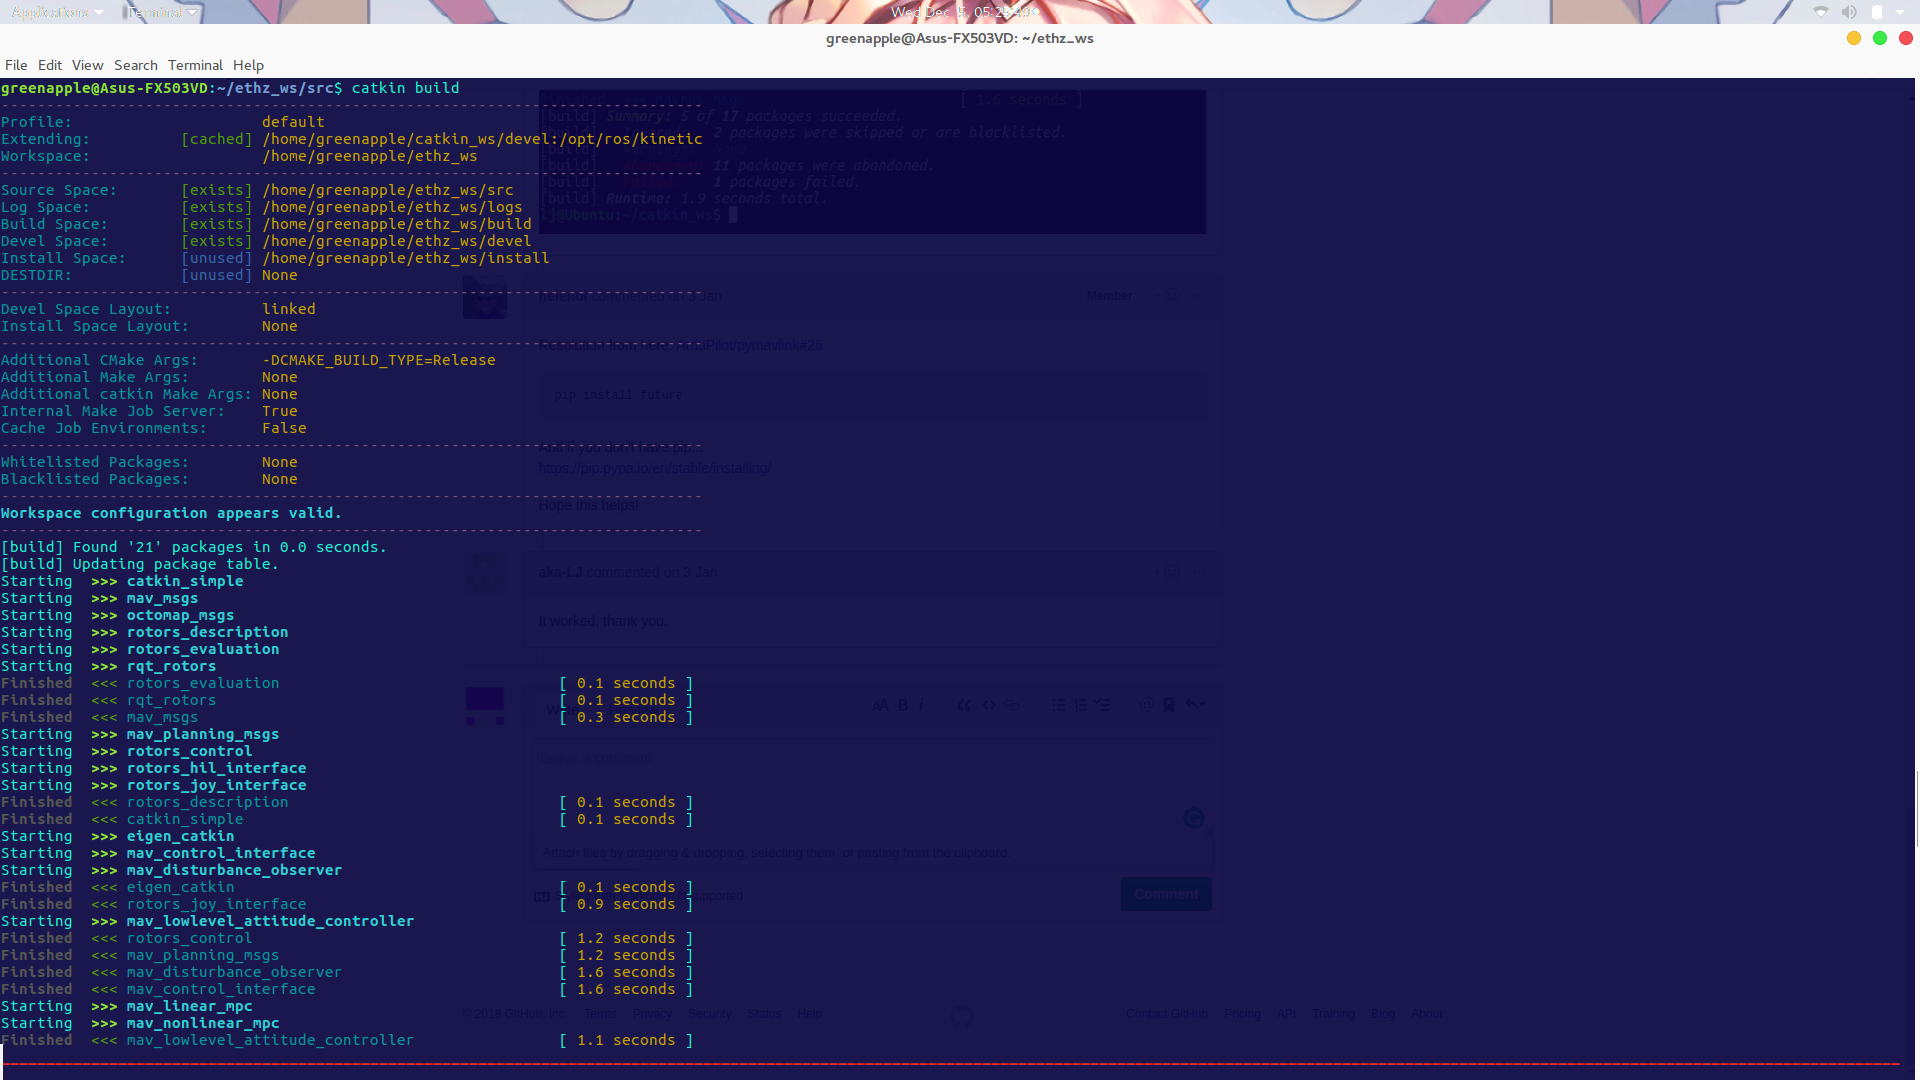Add a bulleted list to the comment
Image resolution: width=1920 pixels, height=1080 pixels.
tap(1058, 704)
